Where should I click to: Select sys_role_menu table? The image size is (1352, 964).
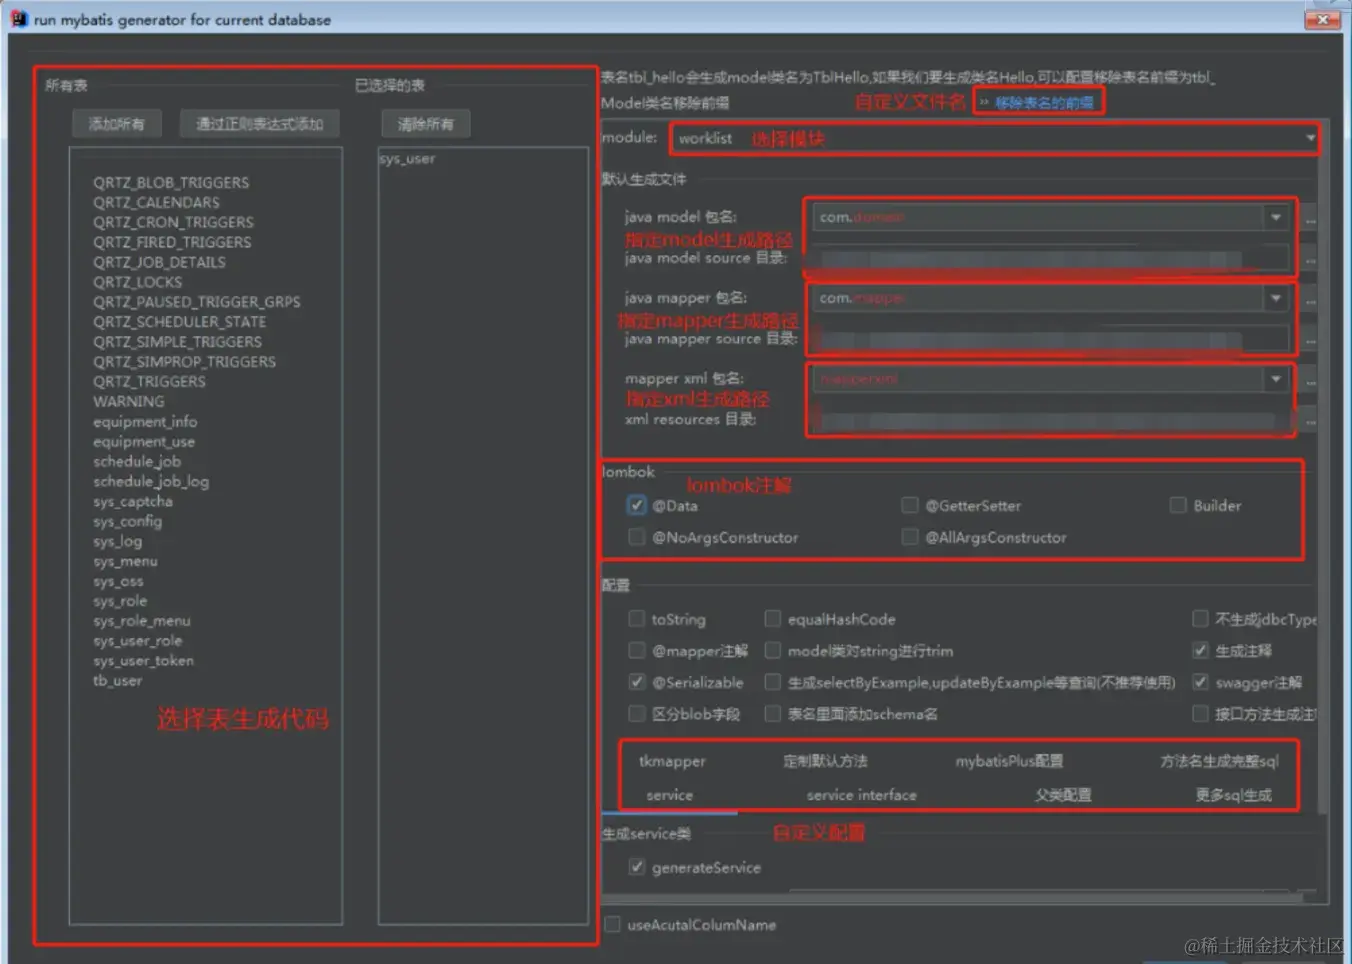141,621
